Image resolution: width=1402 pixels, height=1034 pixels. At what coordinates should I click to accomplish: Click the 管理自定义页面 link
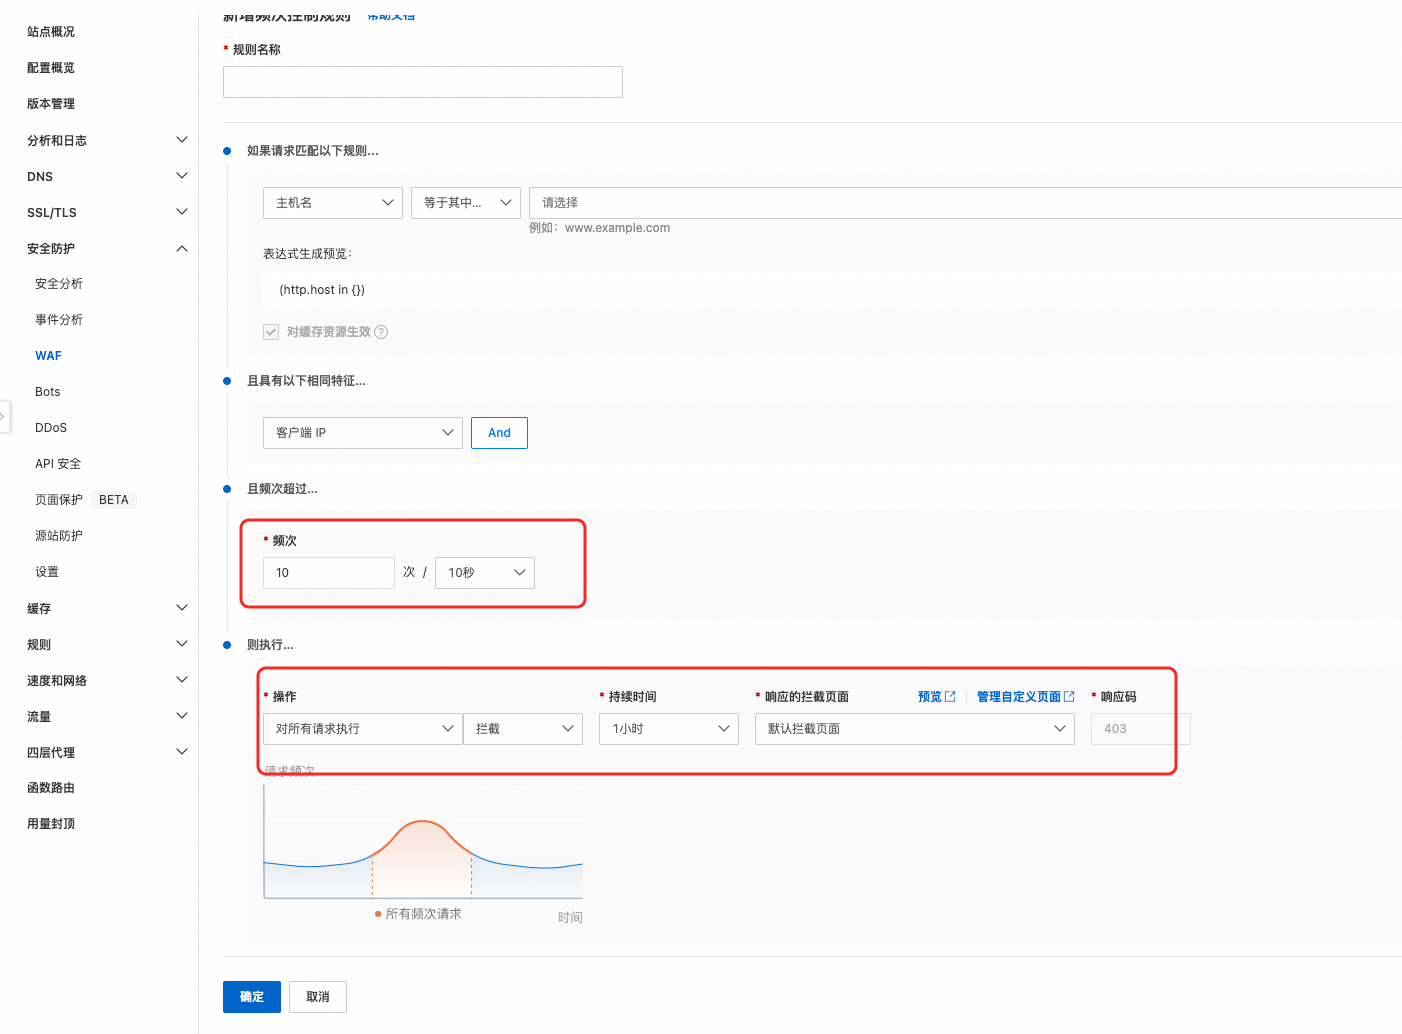pyautogui.click(x=1018, y=697)
